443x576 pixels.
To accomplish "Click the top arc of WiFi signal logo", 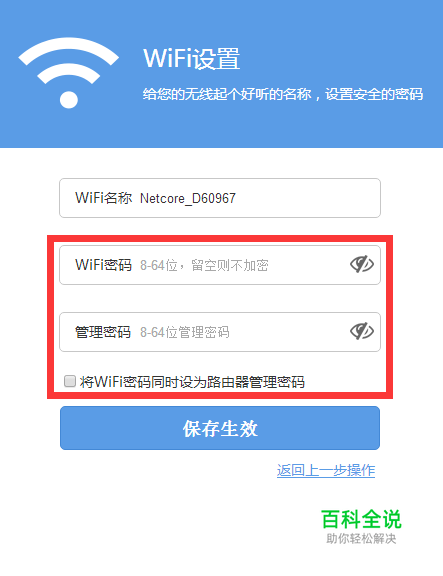I will 69,47.
